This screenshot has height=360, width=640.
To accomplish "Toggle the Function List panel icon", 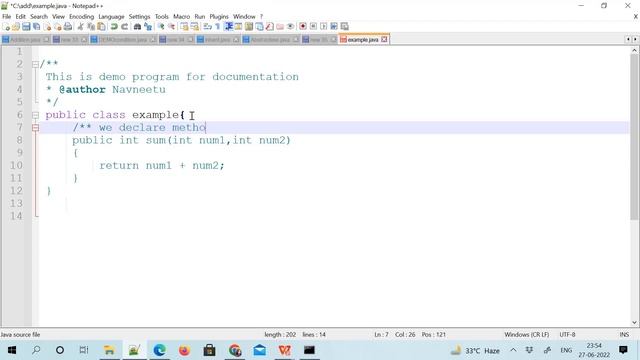I will click(x=269, y=27).
